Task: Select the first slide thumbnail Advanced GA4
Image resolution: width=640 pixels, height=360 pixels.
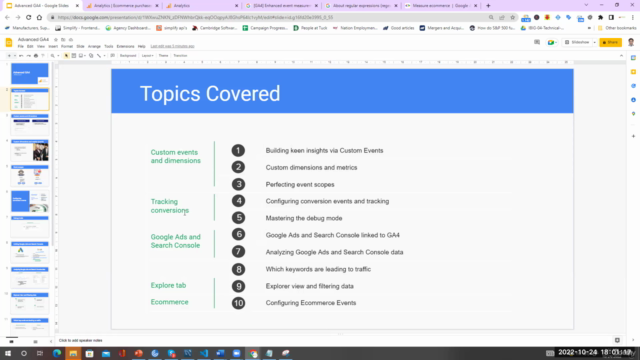Action: point(30,73)
